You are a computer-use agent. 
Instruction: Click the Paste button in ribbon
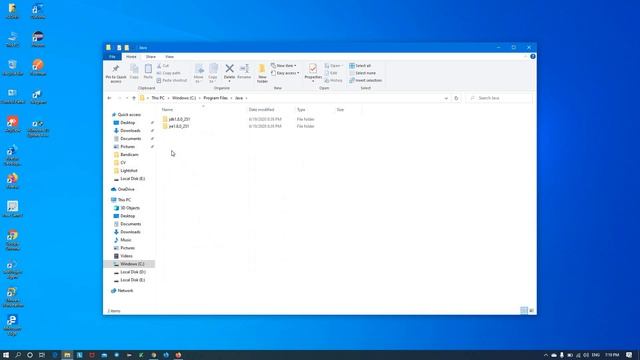click(148, 72)
